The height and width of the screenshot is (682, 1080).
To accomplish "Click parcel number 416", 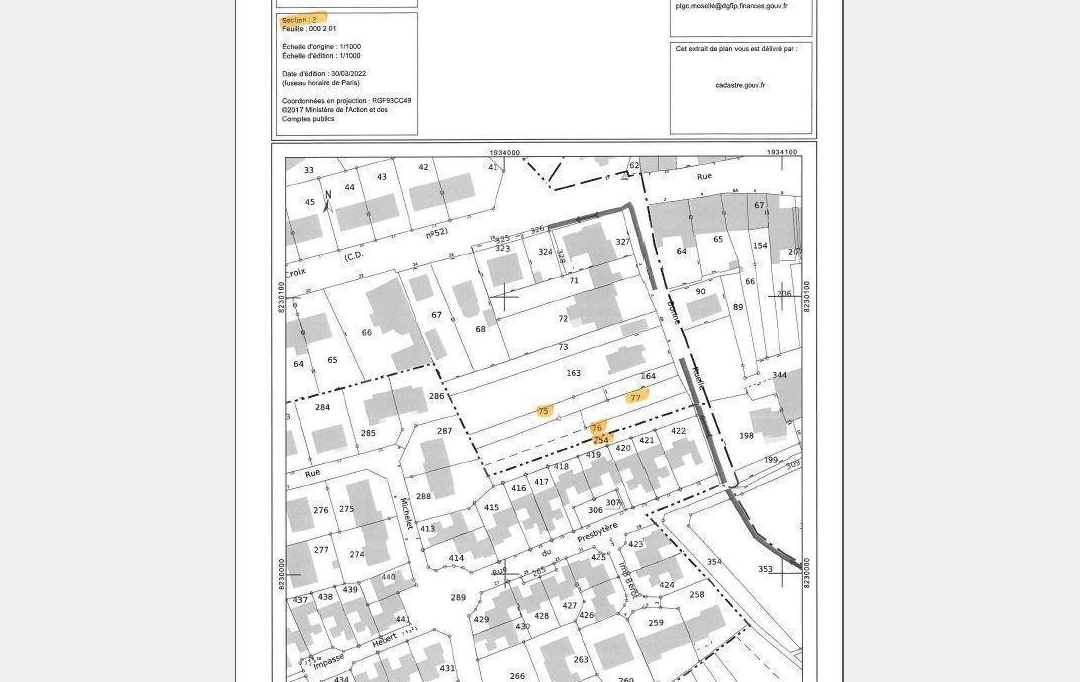I will tap(519, 488).
